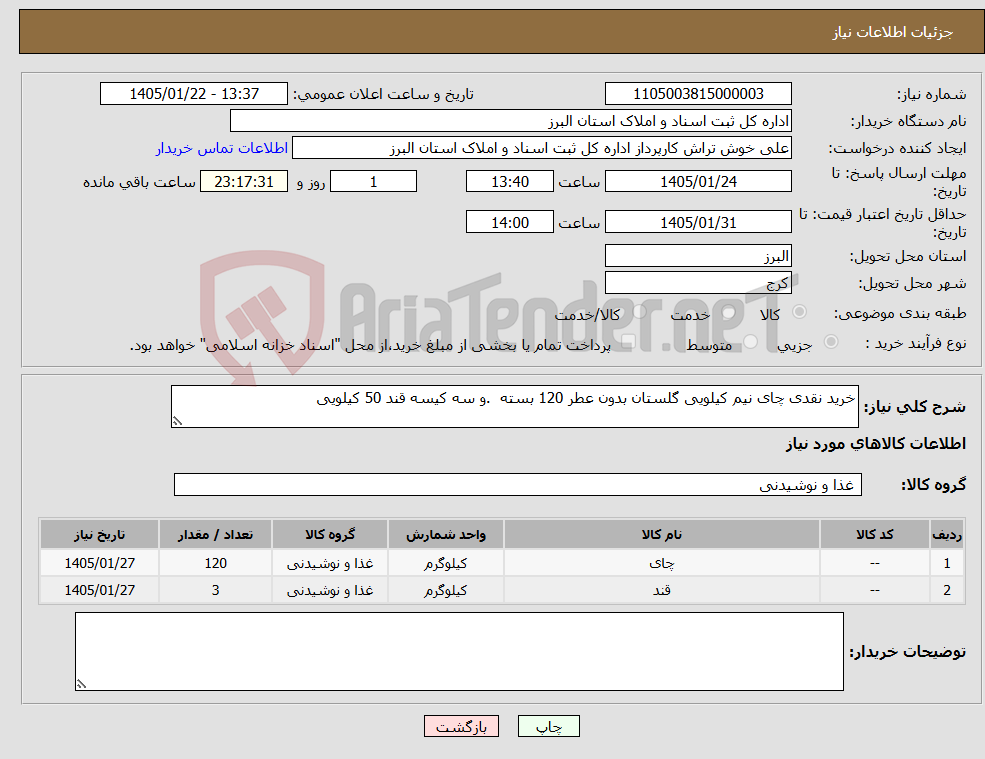Viewport: 985px width, 759px height.
Task: Click the چاپ print button
Action: click(548, 726)
